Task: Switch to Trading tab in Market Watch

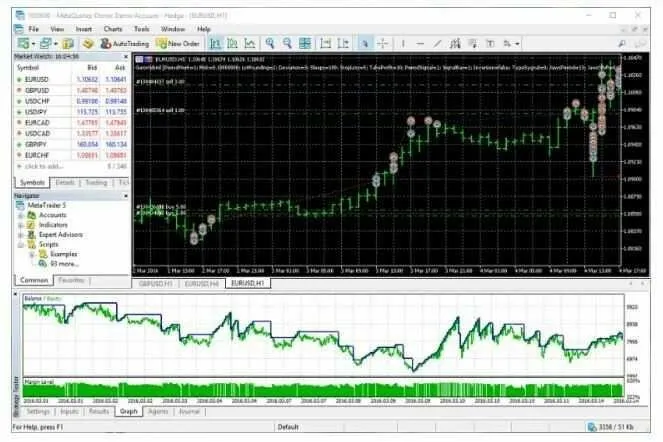Action: tap(96, 183)
